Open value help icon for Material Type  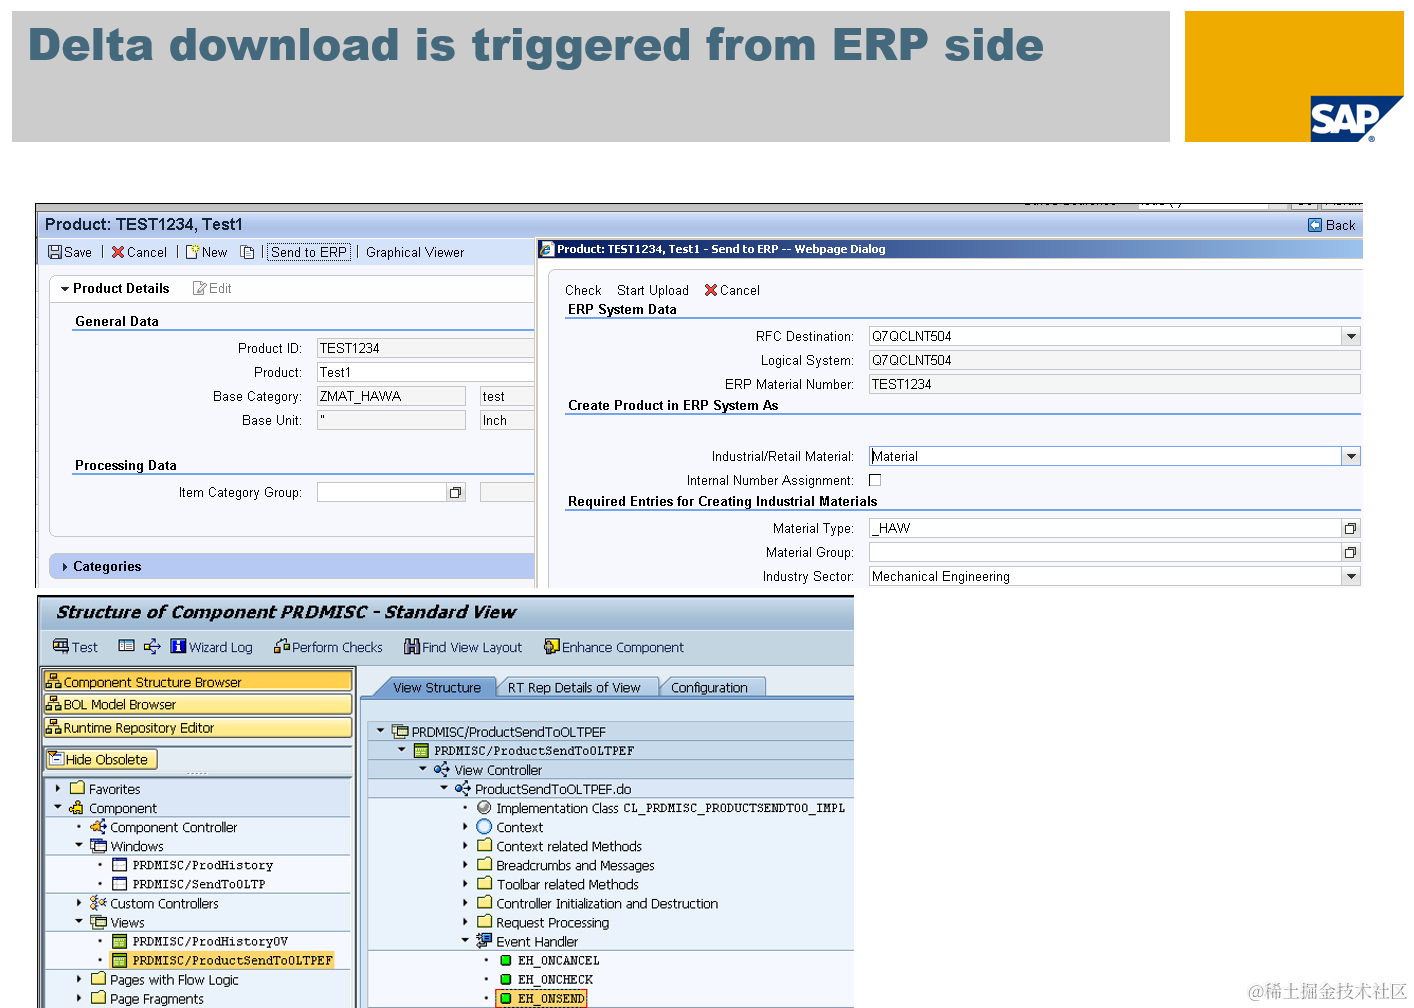(1351, 528)
